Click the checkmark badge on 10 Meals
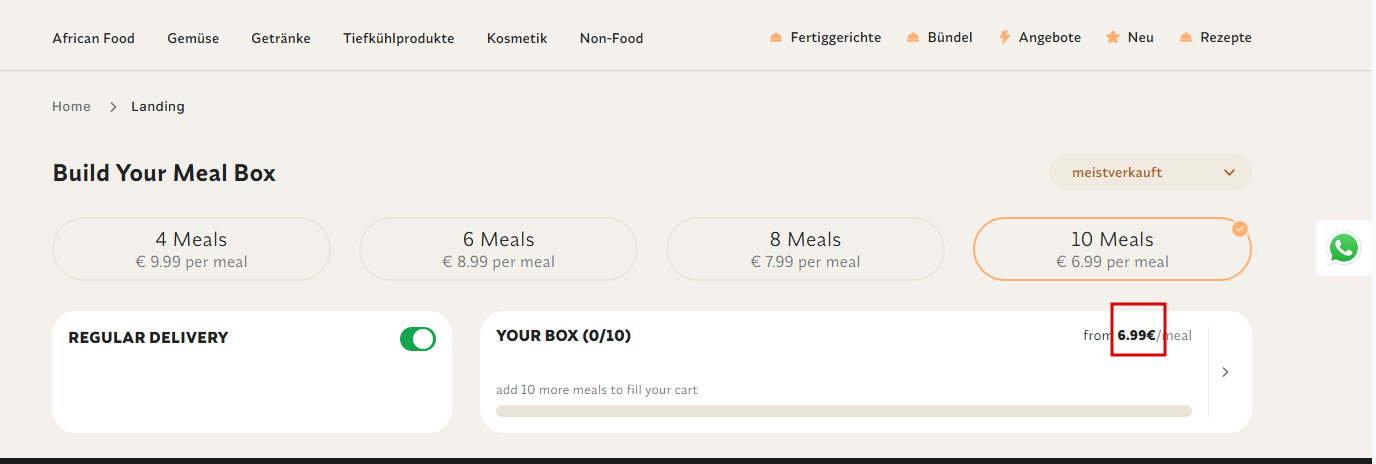The width and height of the screenshot is (1376, 464). coord(1240,229)
